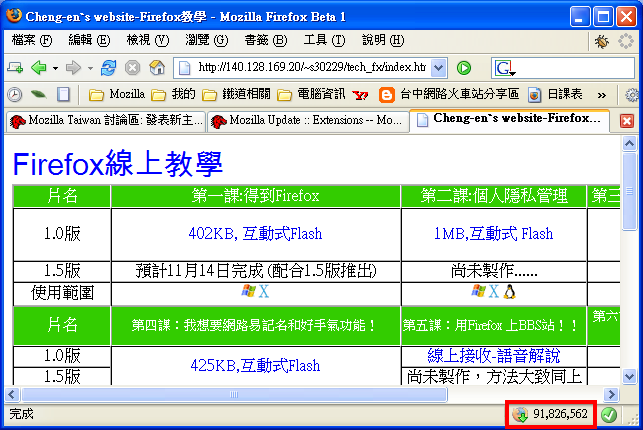Screen dimensions: 643x430
Task: Open 台中網路火車站分享區 bookmark
Action: [x=449, y=95]
